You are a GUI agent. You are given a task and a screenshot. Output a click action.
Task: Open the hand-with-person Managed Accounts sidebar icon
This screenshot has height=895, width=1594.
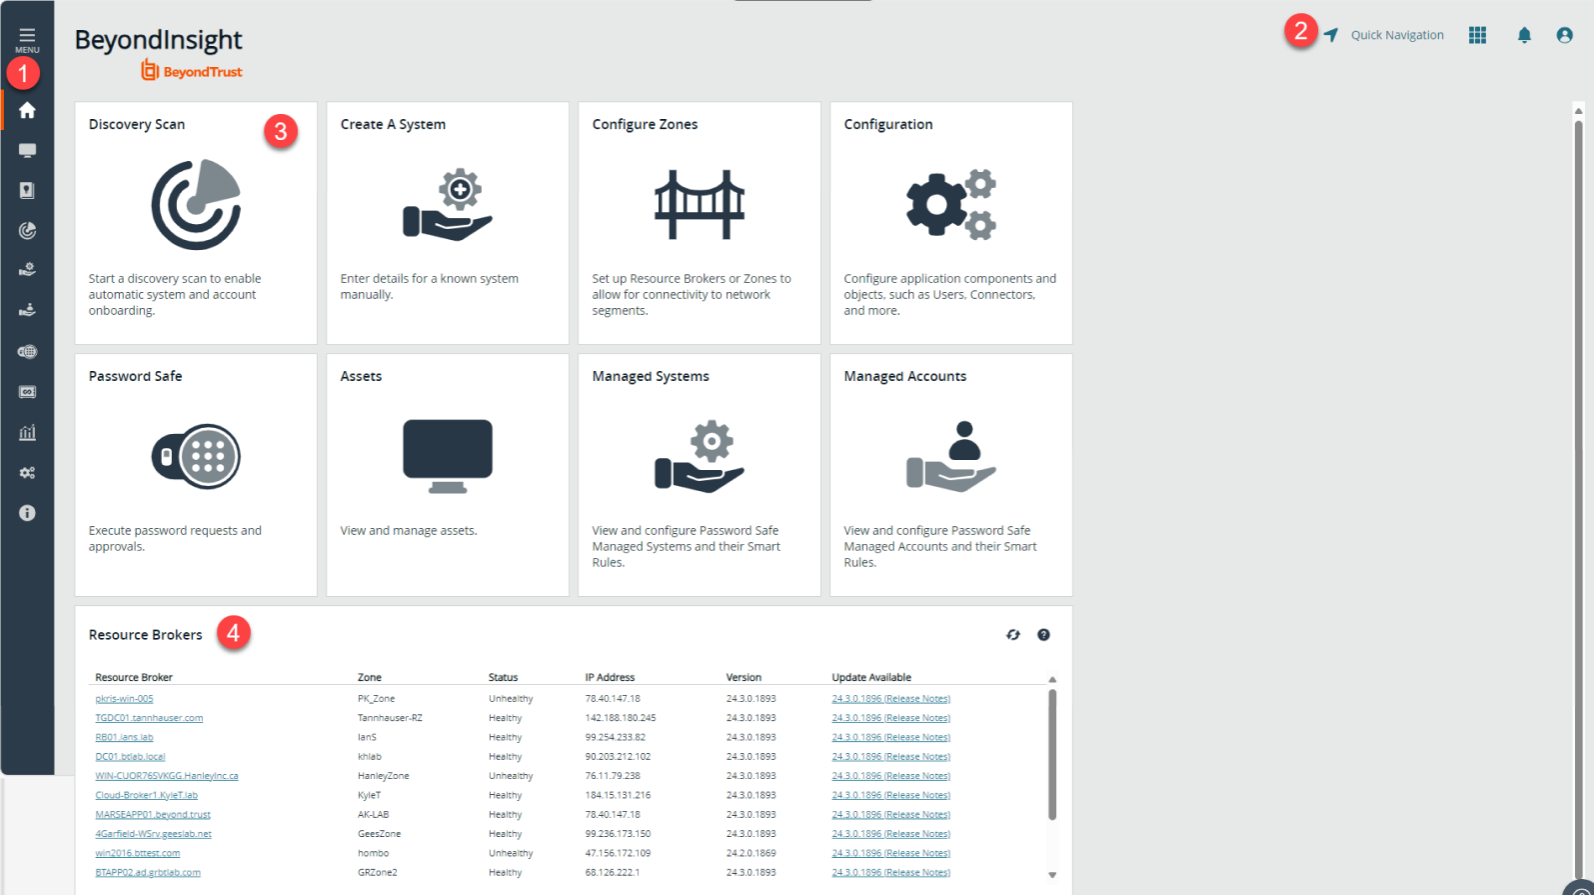pyautogui.click(x=27, y=310)
